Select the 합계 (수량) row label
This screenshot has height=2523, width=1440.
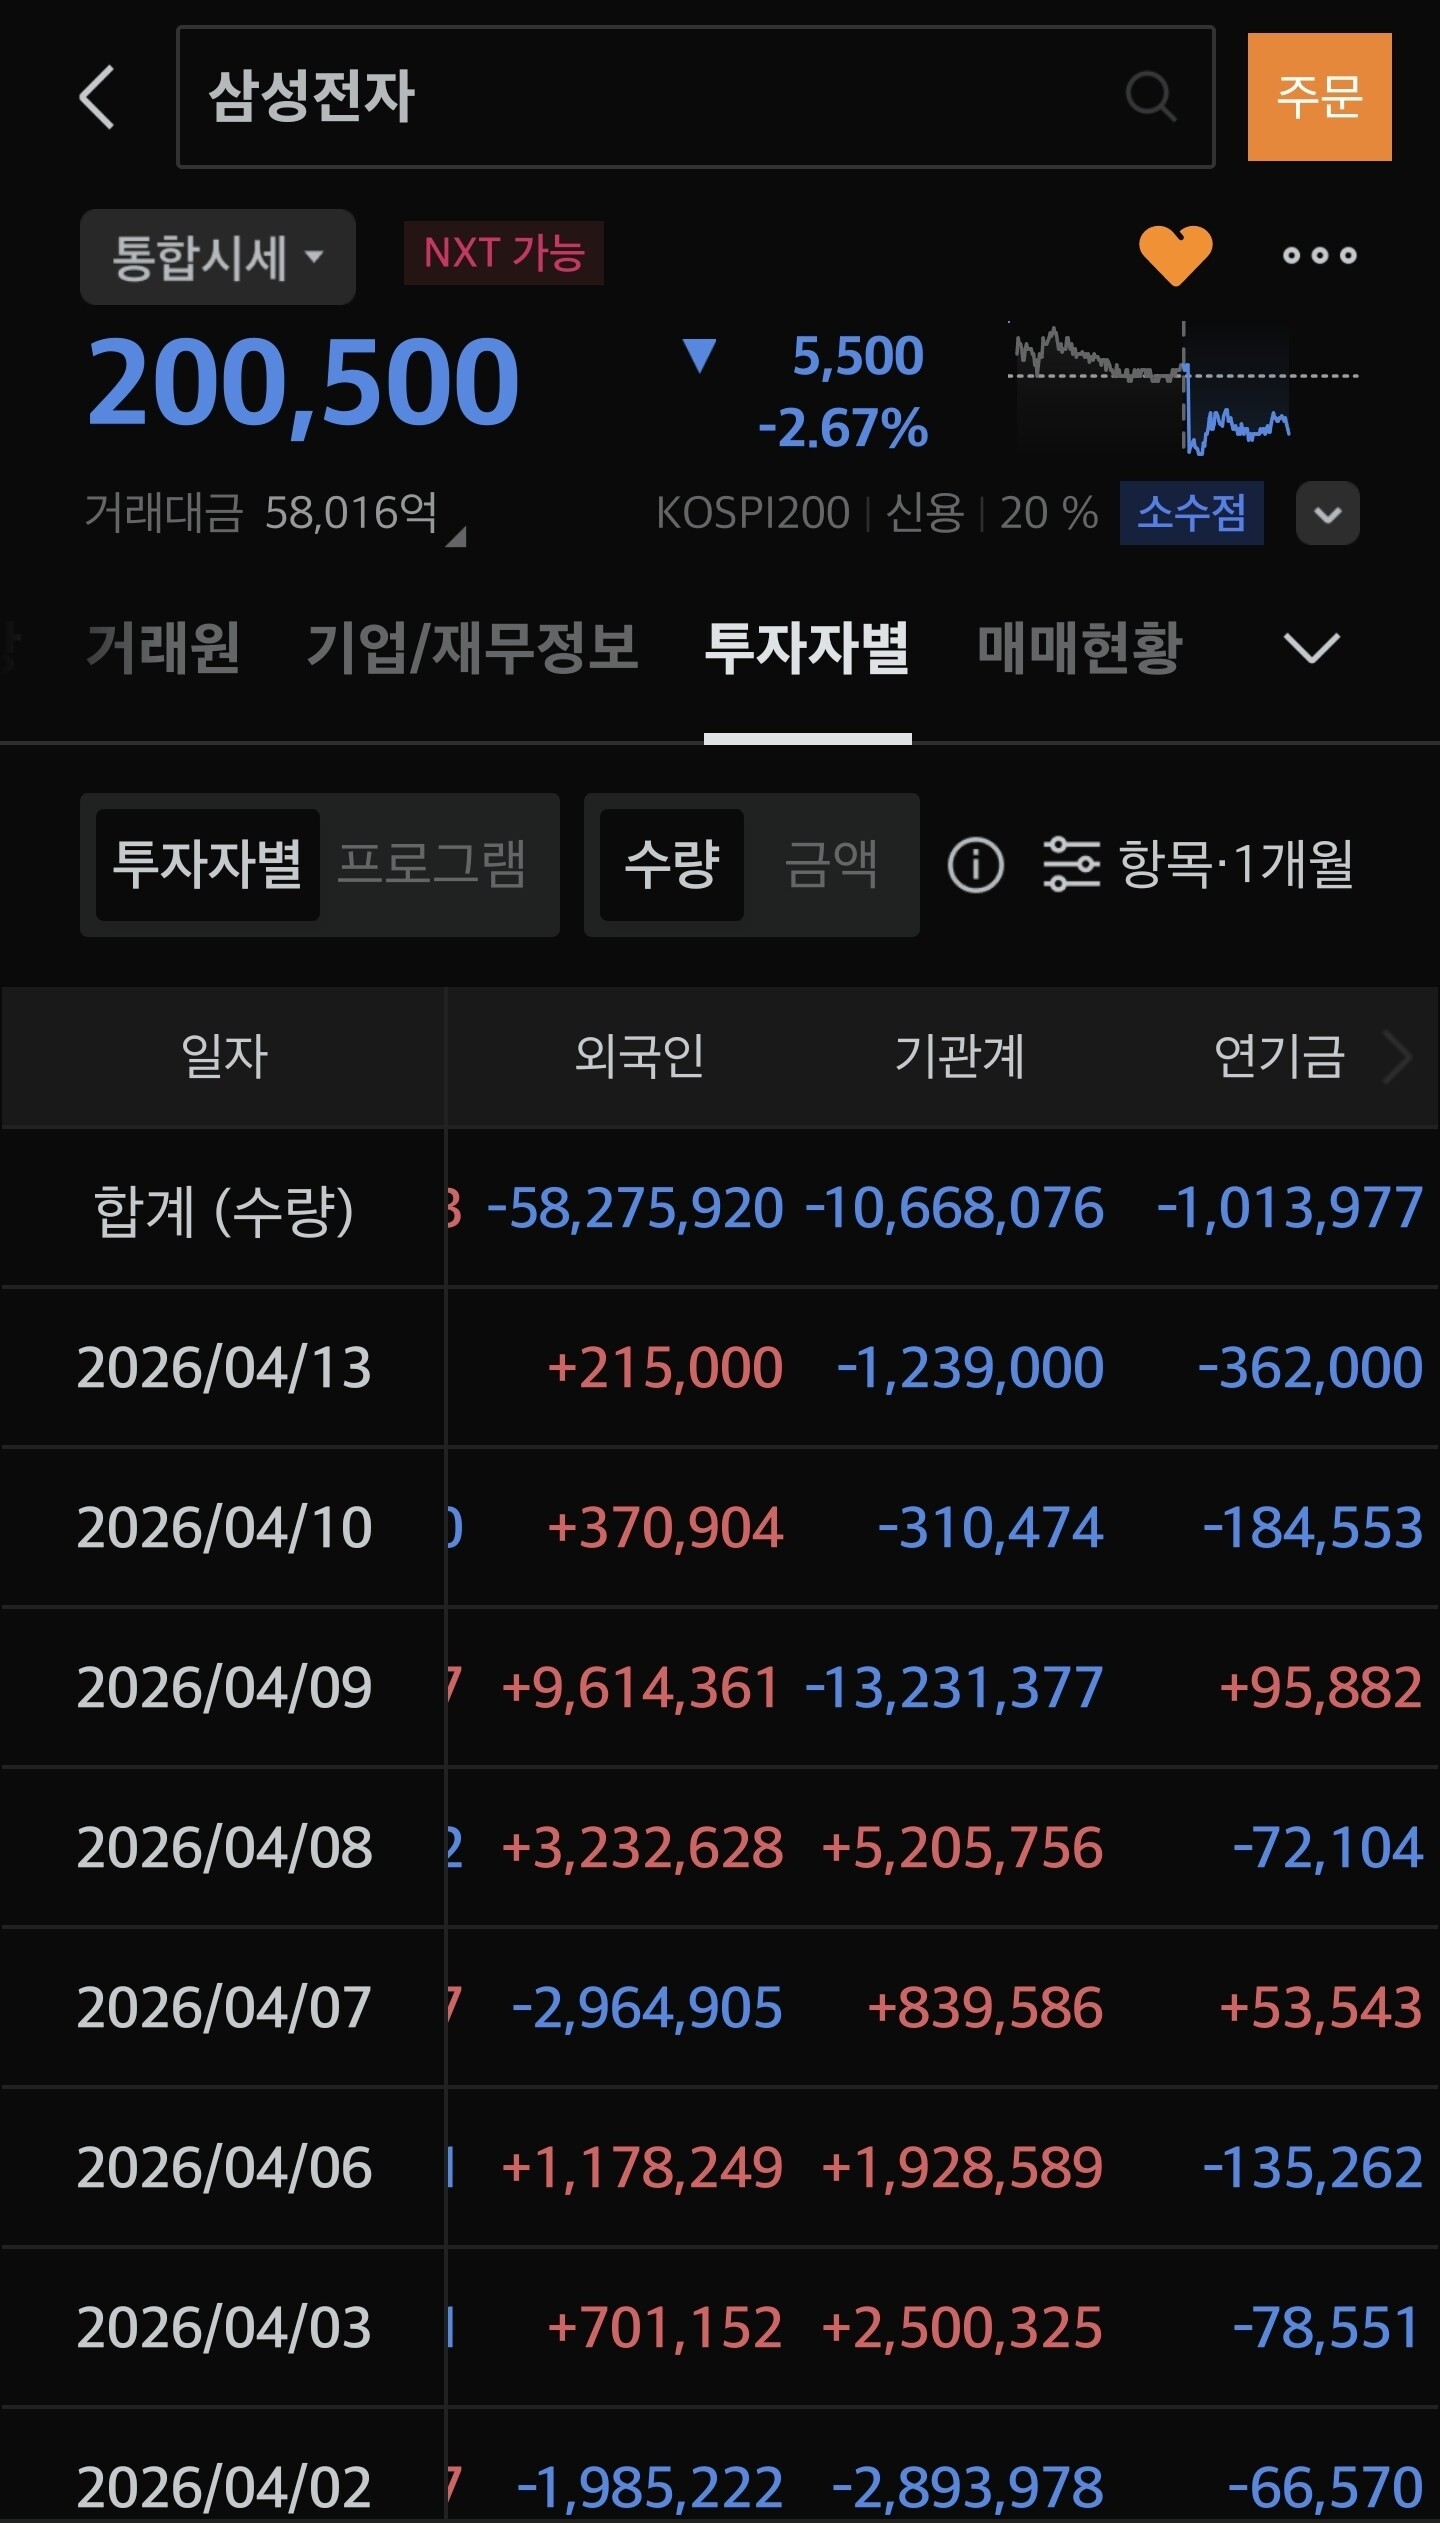224,1210
